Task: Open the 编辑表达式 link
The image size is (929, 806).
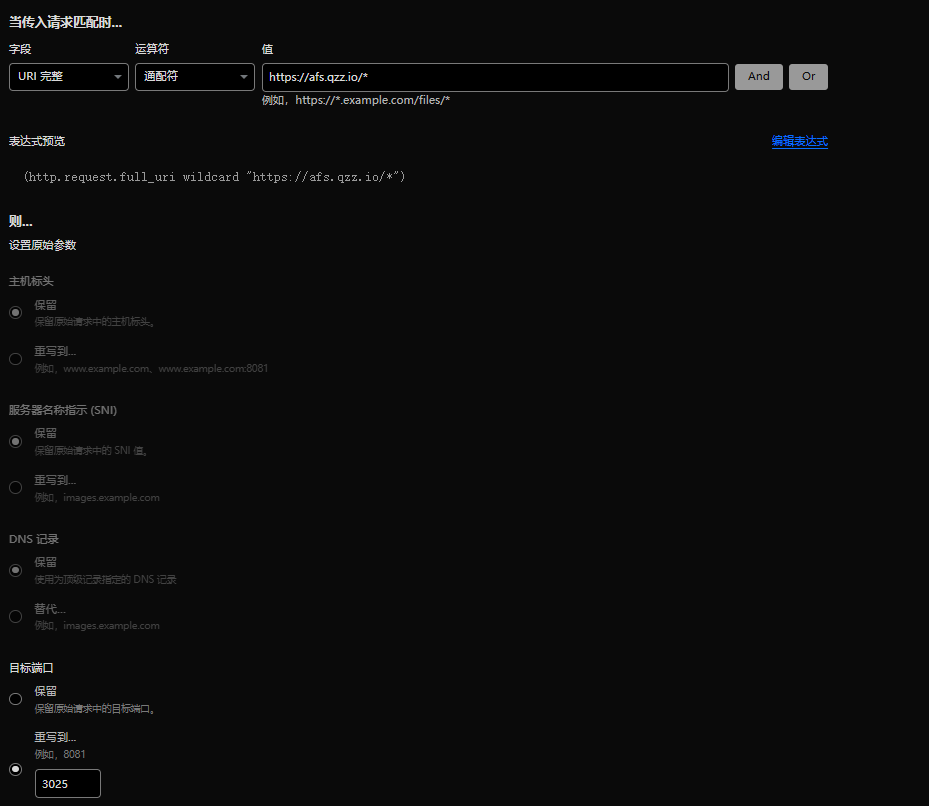Action: [799, 142]
